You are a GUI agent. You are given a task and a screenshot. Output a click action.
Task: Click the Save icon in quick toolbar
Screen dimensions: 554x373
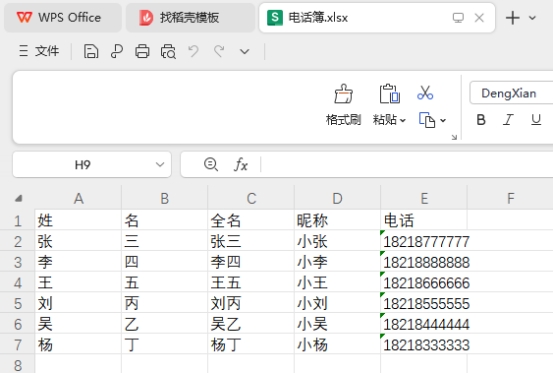pyautogui.click(x=91, y=51)
